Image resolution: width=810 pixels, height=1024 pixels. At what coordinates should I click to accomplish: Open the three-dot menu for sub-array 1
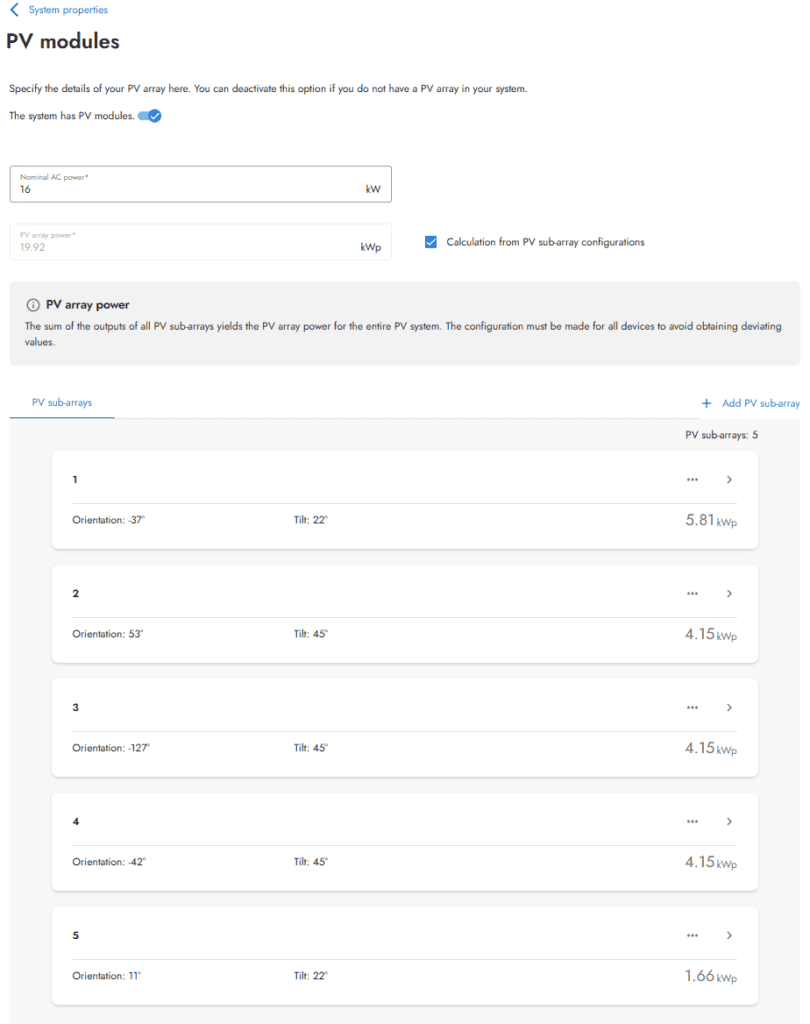pos(692,480)
